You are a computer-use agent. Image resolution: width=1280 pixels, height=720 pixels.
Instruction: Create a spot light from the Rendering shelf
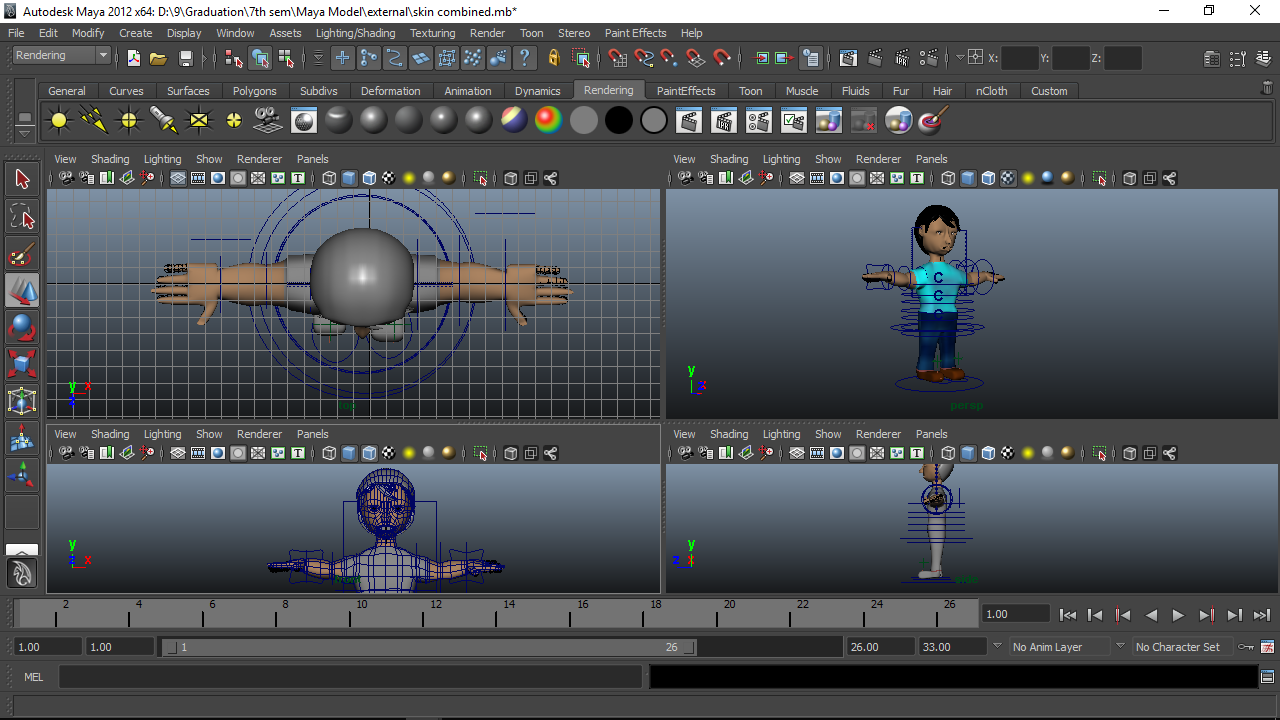coord(162,120)
